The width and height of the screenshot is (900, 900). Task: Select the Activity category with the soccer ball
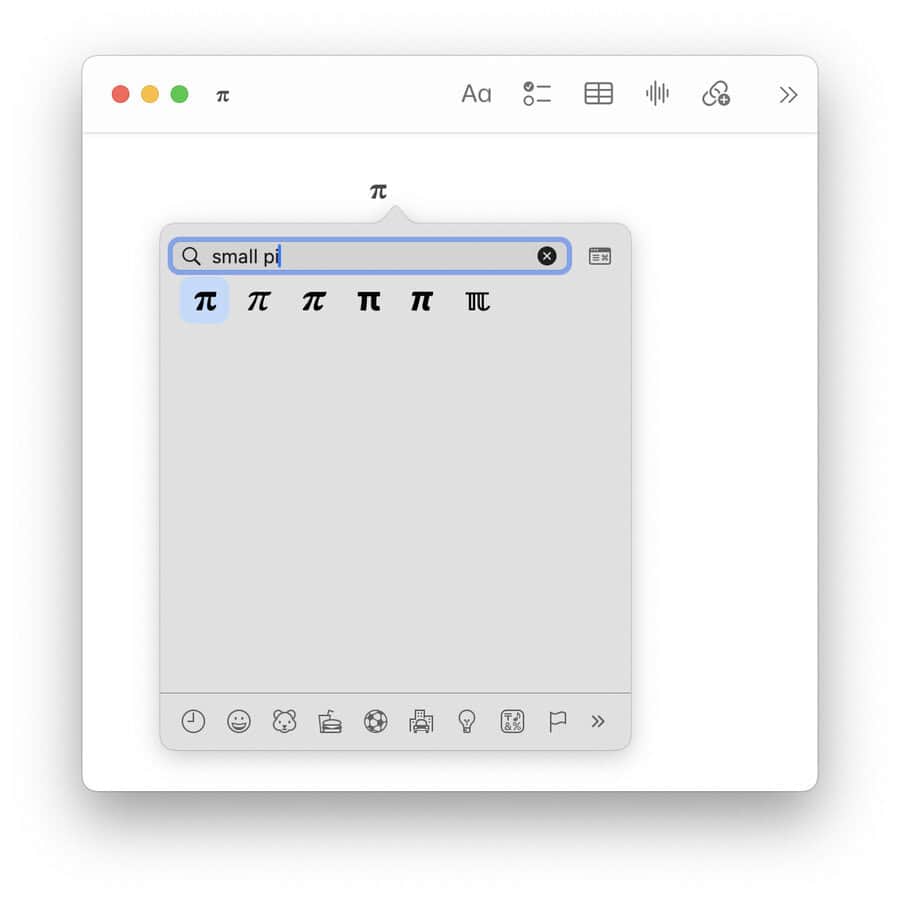pyautogui.click(x=375, y=721)
